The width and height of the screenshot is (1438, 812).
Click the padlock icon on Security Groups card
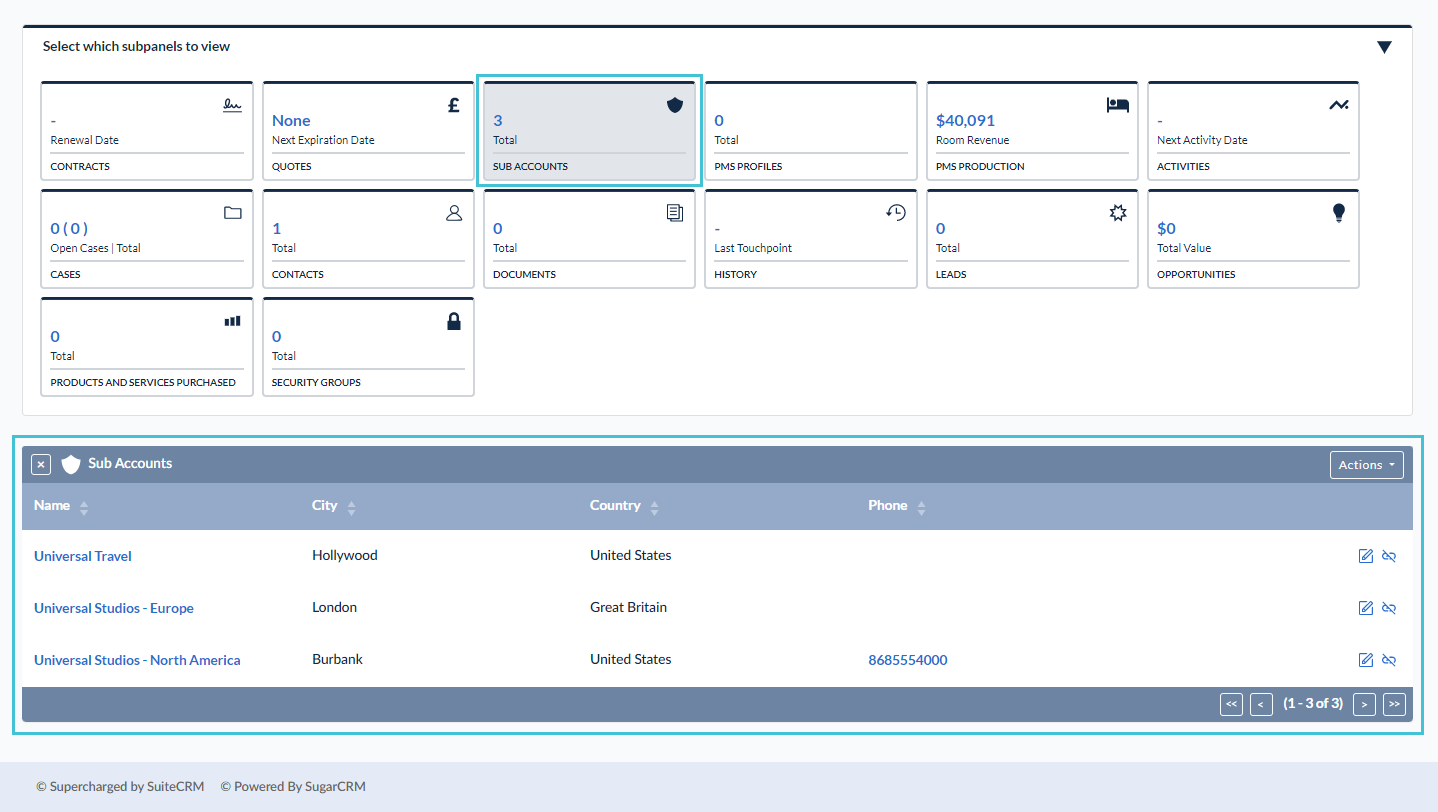point(454,321)
